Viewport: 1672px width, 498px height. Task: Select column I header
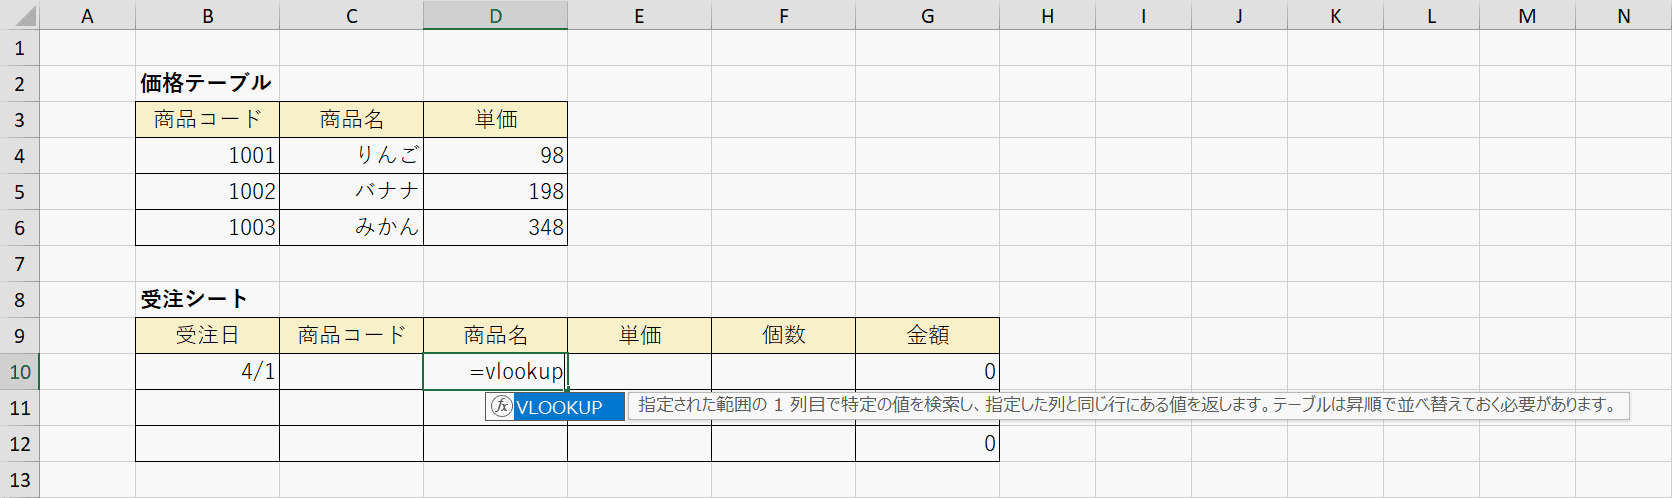pos(1143,15)
